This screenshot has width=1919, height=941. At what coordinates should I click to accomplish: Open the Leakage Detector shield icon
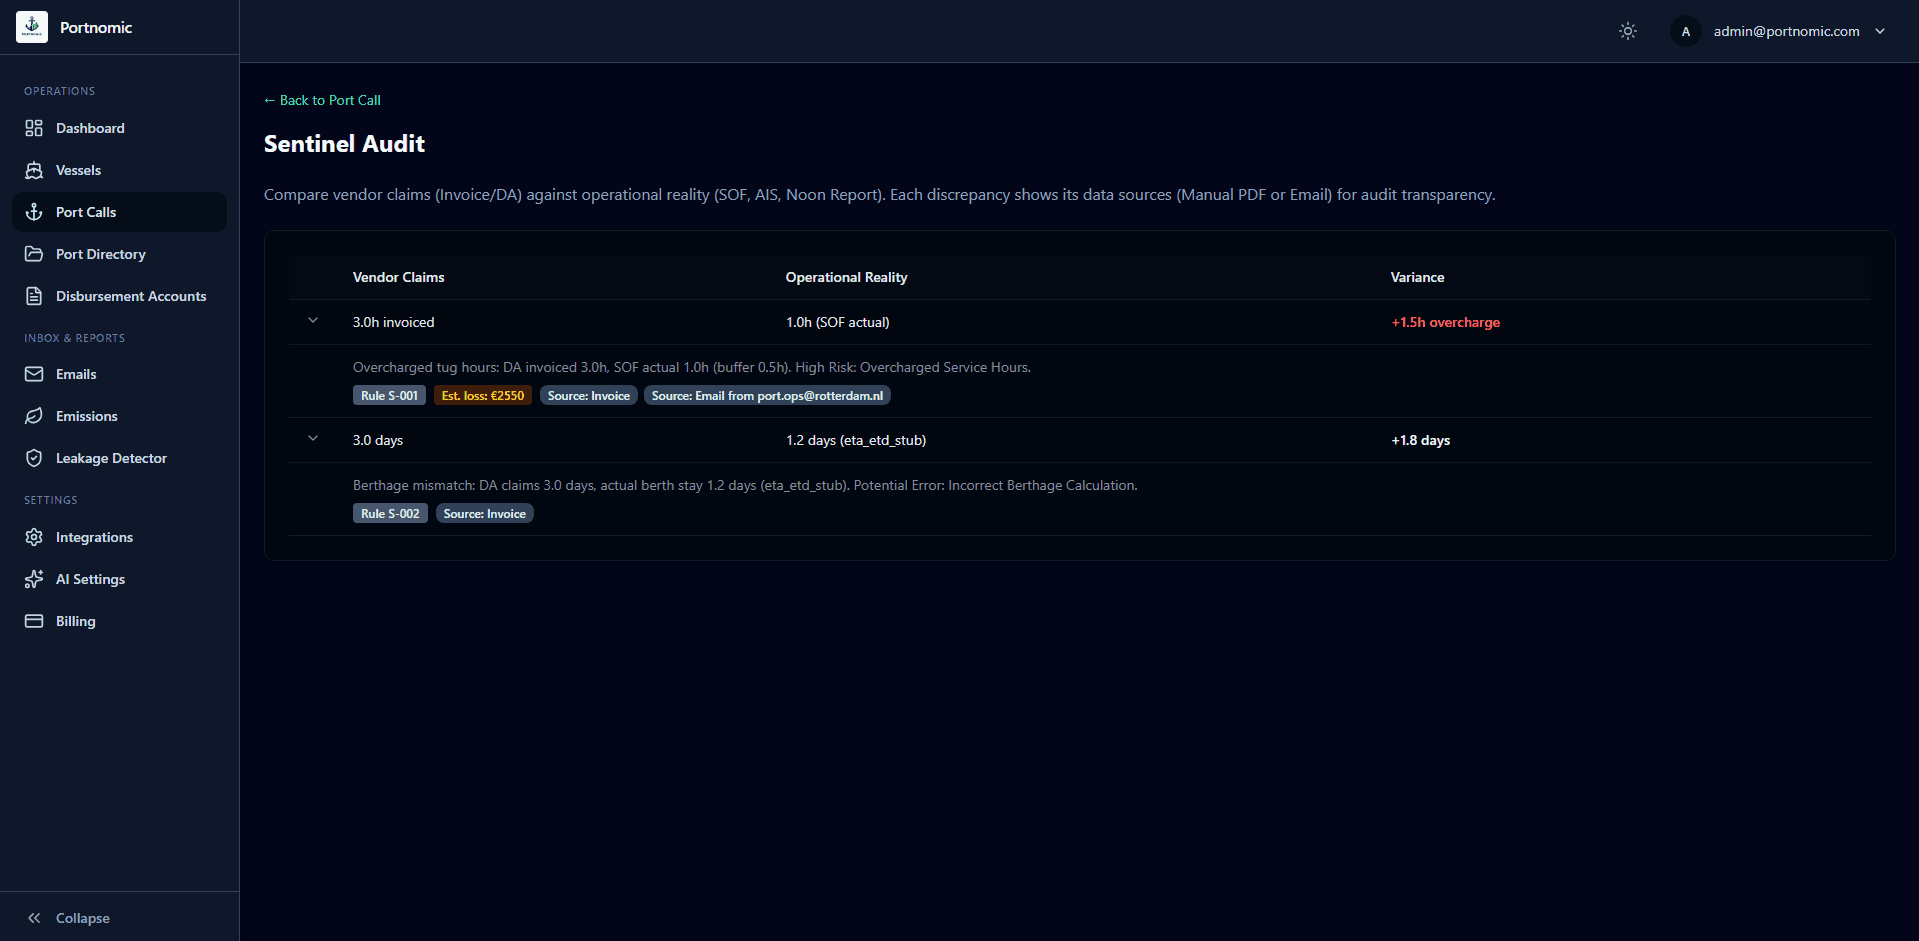click(34, 458)
